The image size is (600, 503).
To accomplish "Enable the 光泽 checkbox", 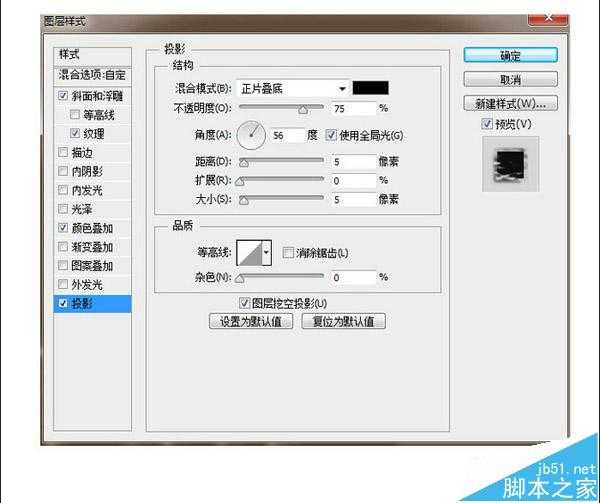I will tap(63, 209).
